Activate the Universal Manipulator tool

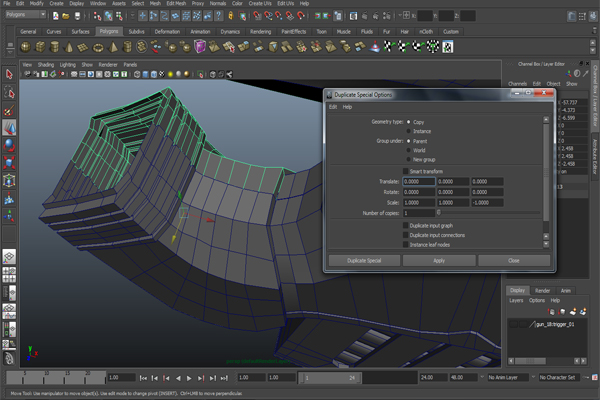pos(9,180)
